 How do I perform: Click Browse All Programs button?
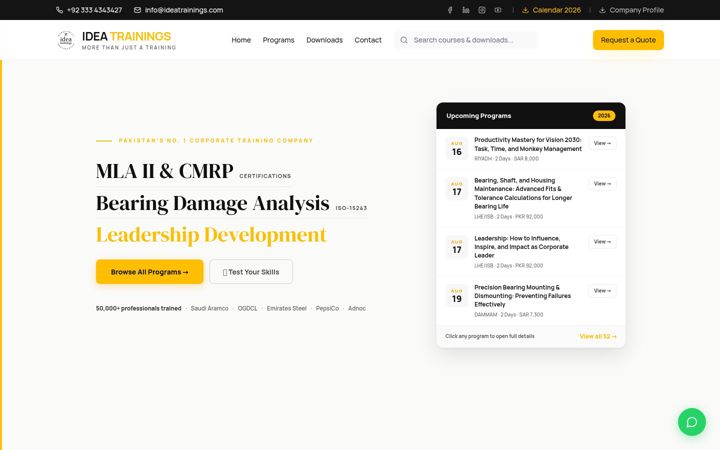[150, 272]
